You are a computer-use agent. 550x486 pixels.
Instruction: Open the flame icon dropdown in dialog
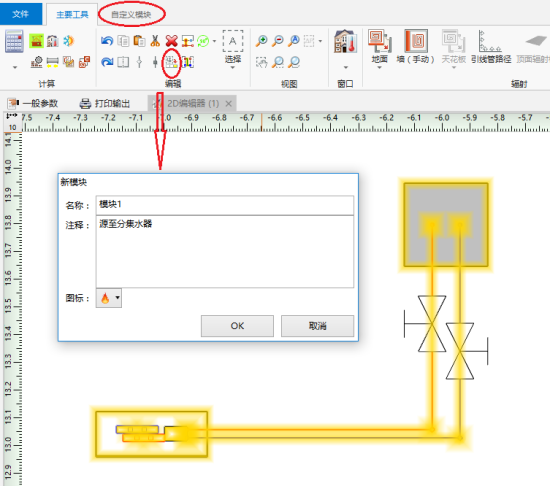[x=109, y=298]
